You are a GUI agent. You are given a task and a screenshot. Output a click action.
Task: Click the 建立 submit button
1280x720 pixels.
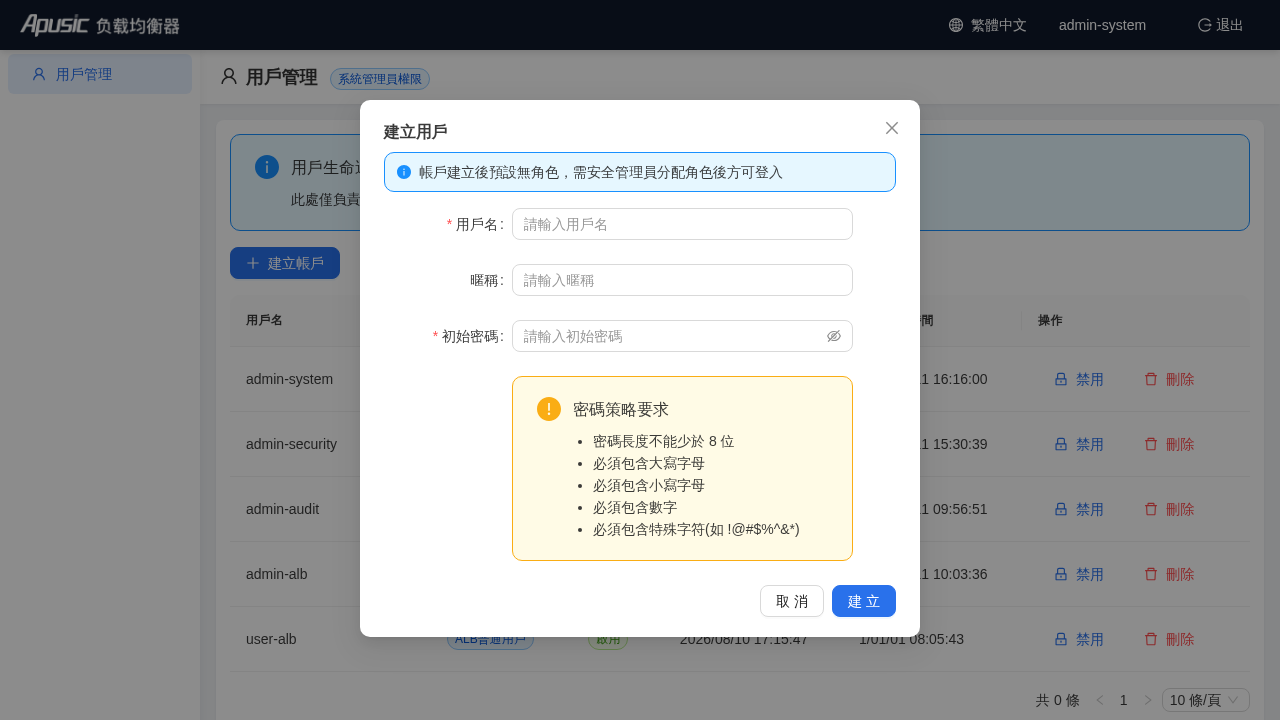click(x=864, y=601)
